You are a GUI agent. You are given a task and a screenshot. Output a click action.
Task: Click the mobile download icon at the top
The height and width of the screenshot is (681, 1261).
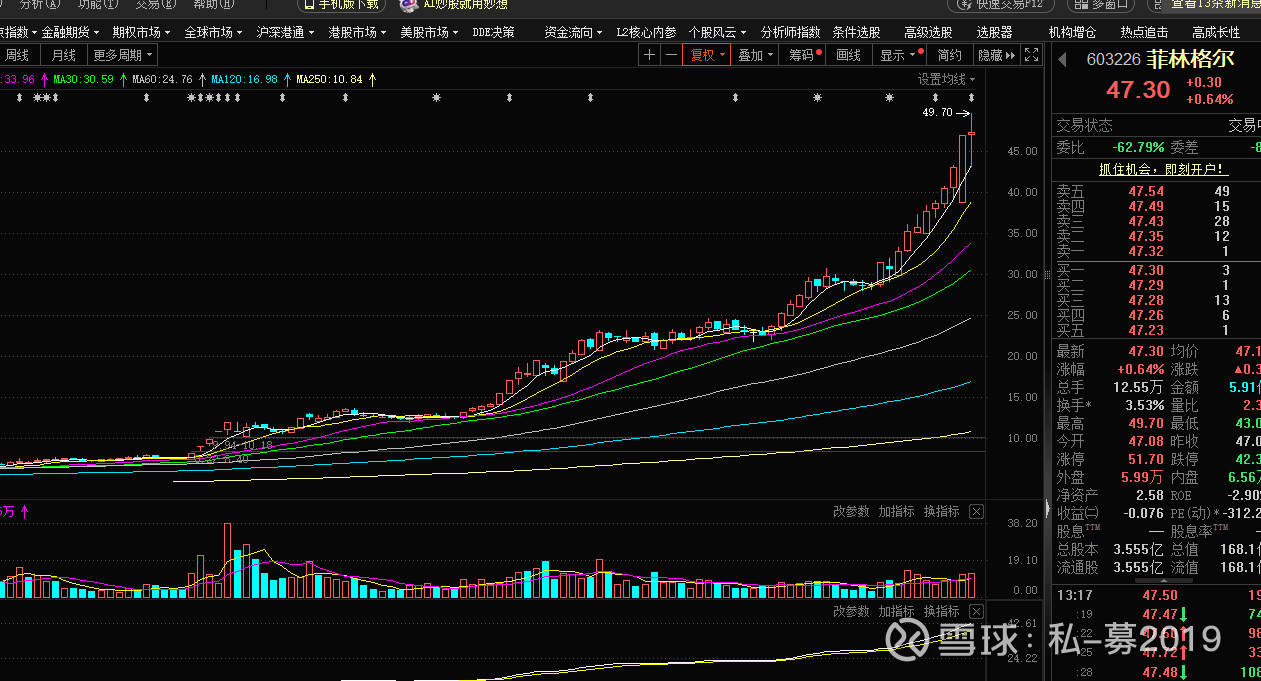[309, 4]
